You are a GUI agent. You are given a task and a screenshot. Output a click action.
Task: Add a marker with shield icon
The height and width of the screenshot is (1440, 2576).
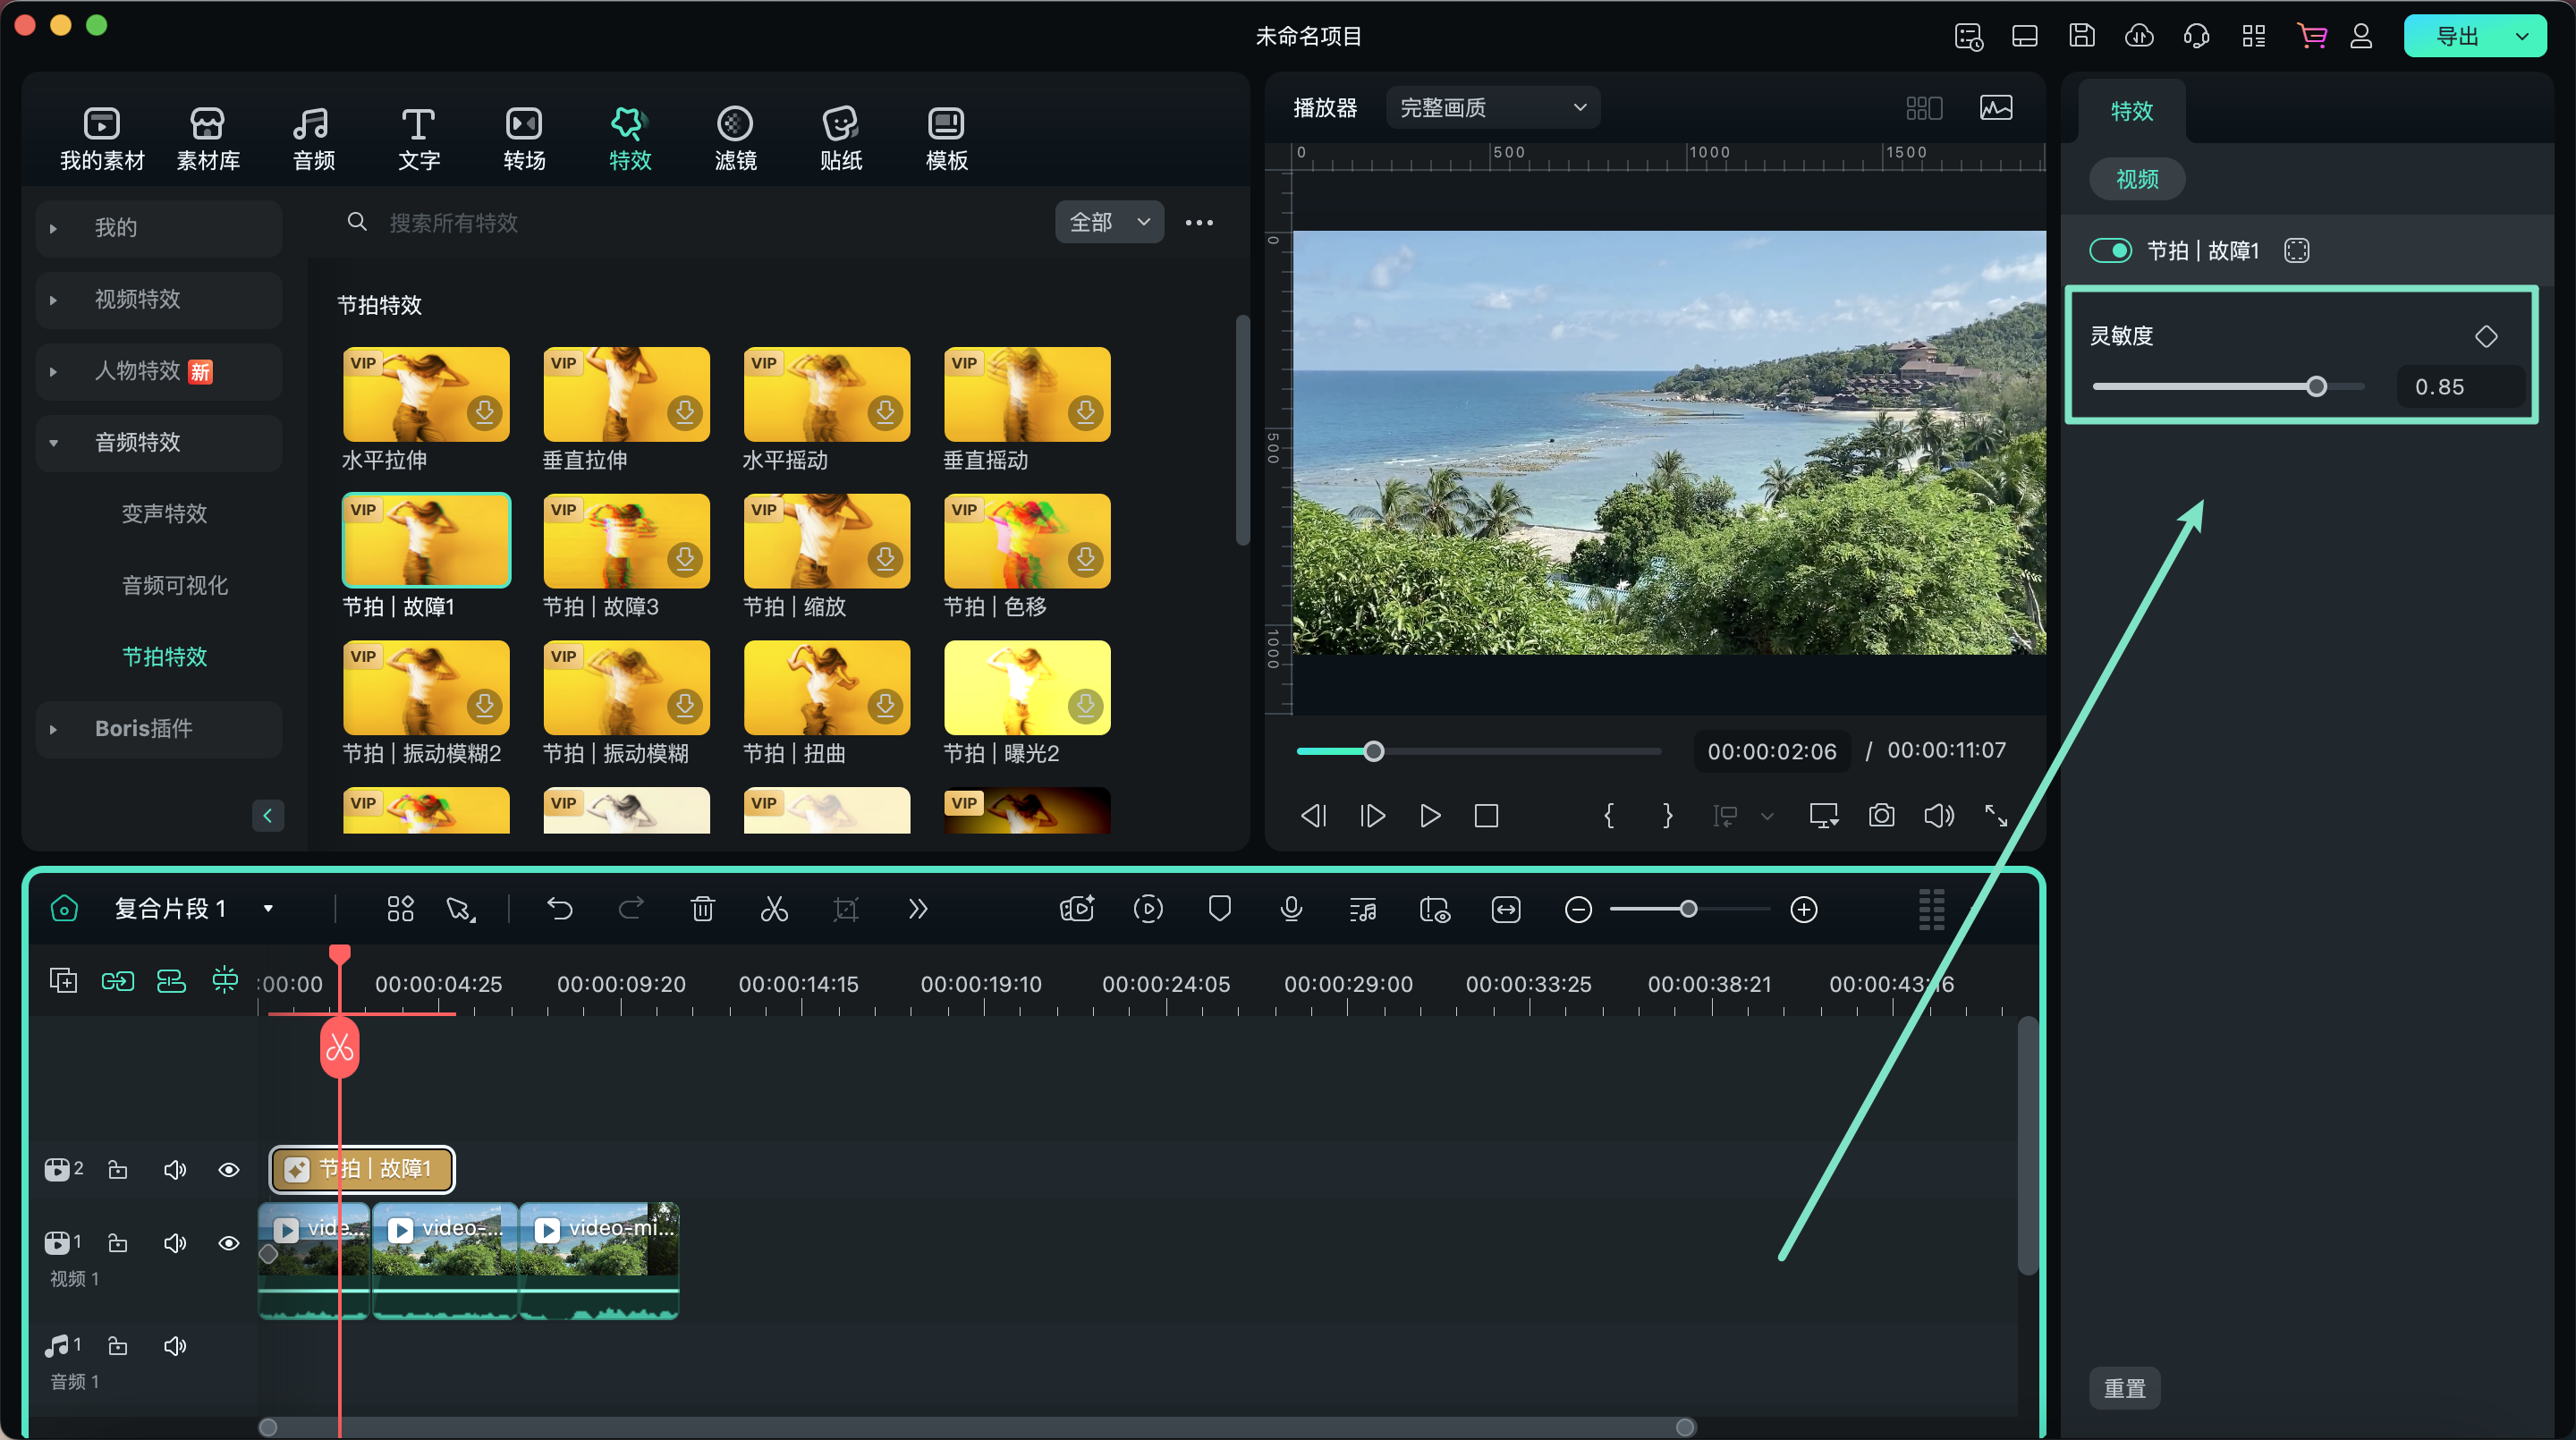click(1219, 909)
